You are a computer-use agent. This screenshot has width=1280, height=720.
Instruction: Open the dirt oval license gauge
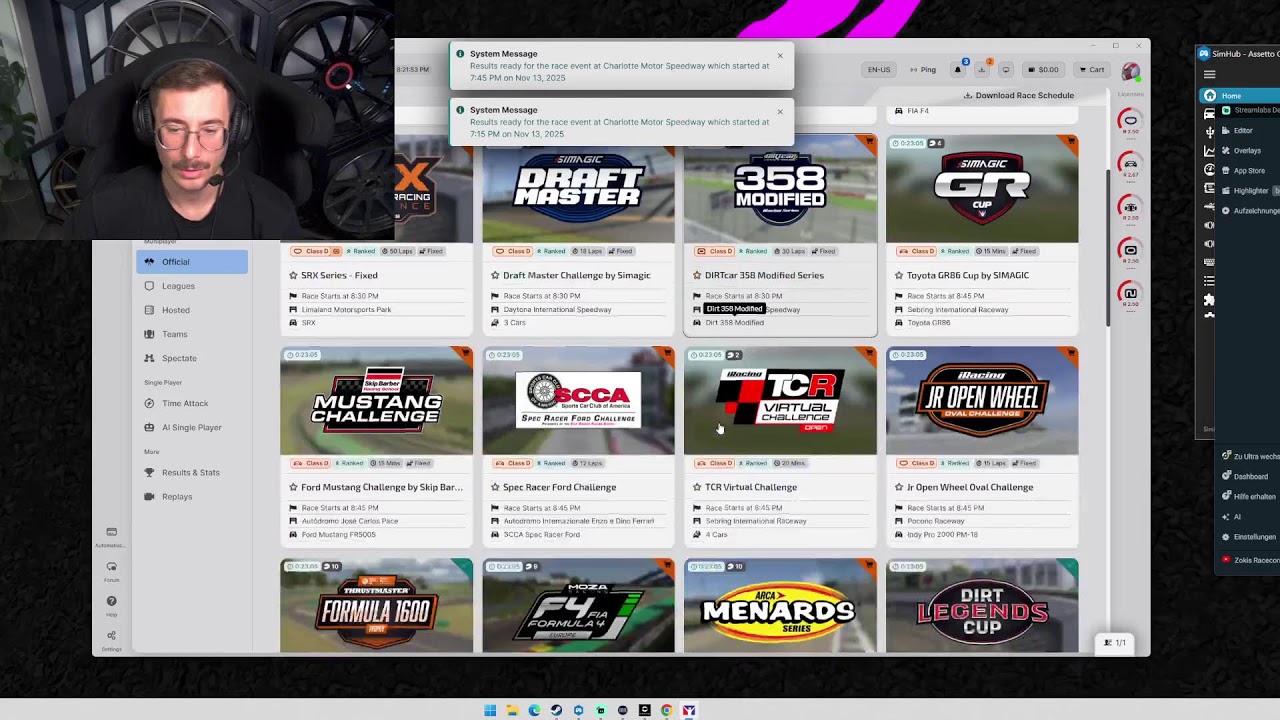pyautogui.click(x=1130, y=250)
